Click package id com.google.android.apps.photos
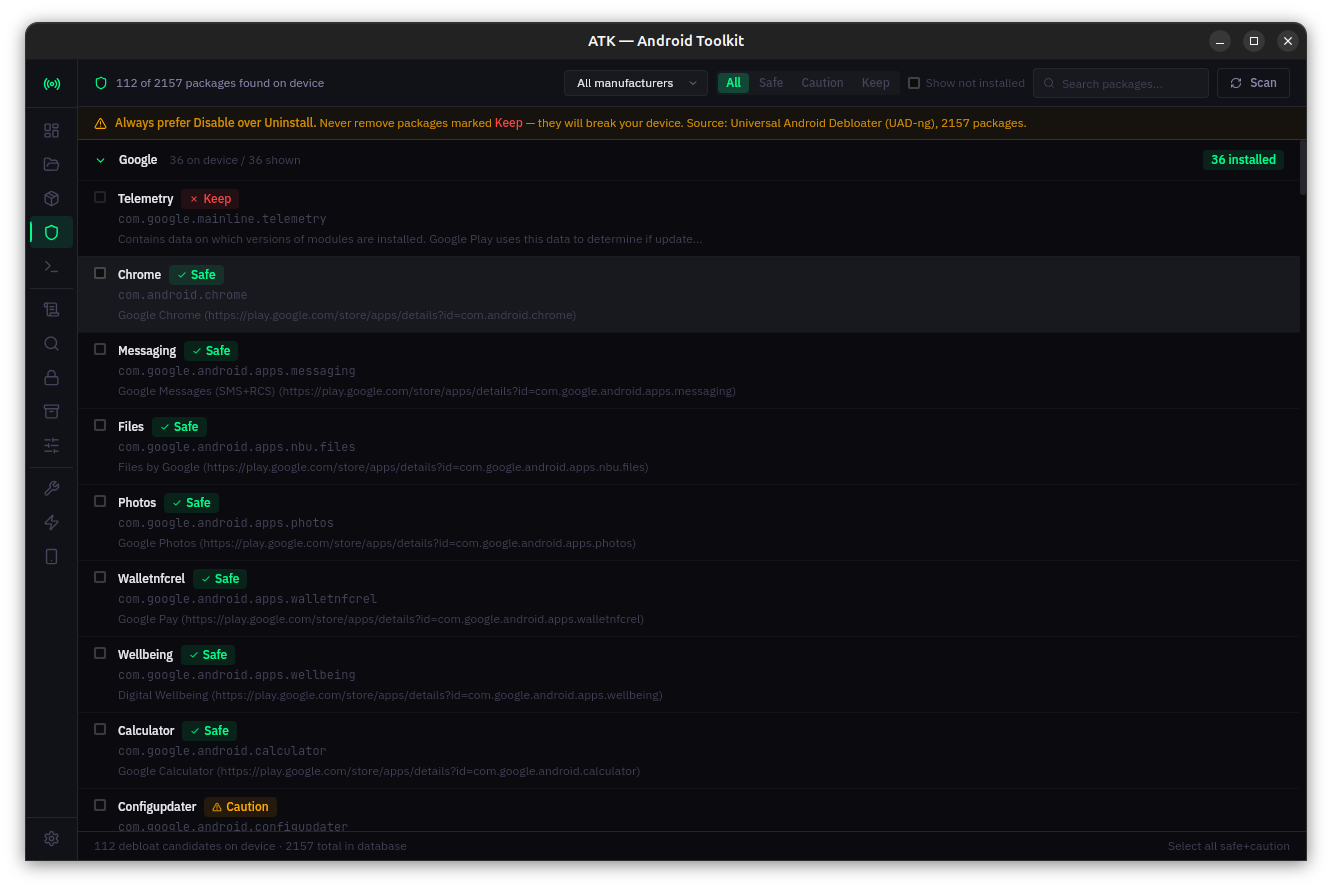The height and width of the screenshot is (889, 1332). pyautogui.click(x=226, y=523)
